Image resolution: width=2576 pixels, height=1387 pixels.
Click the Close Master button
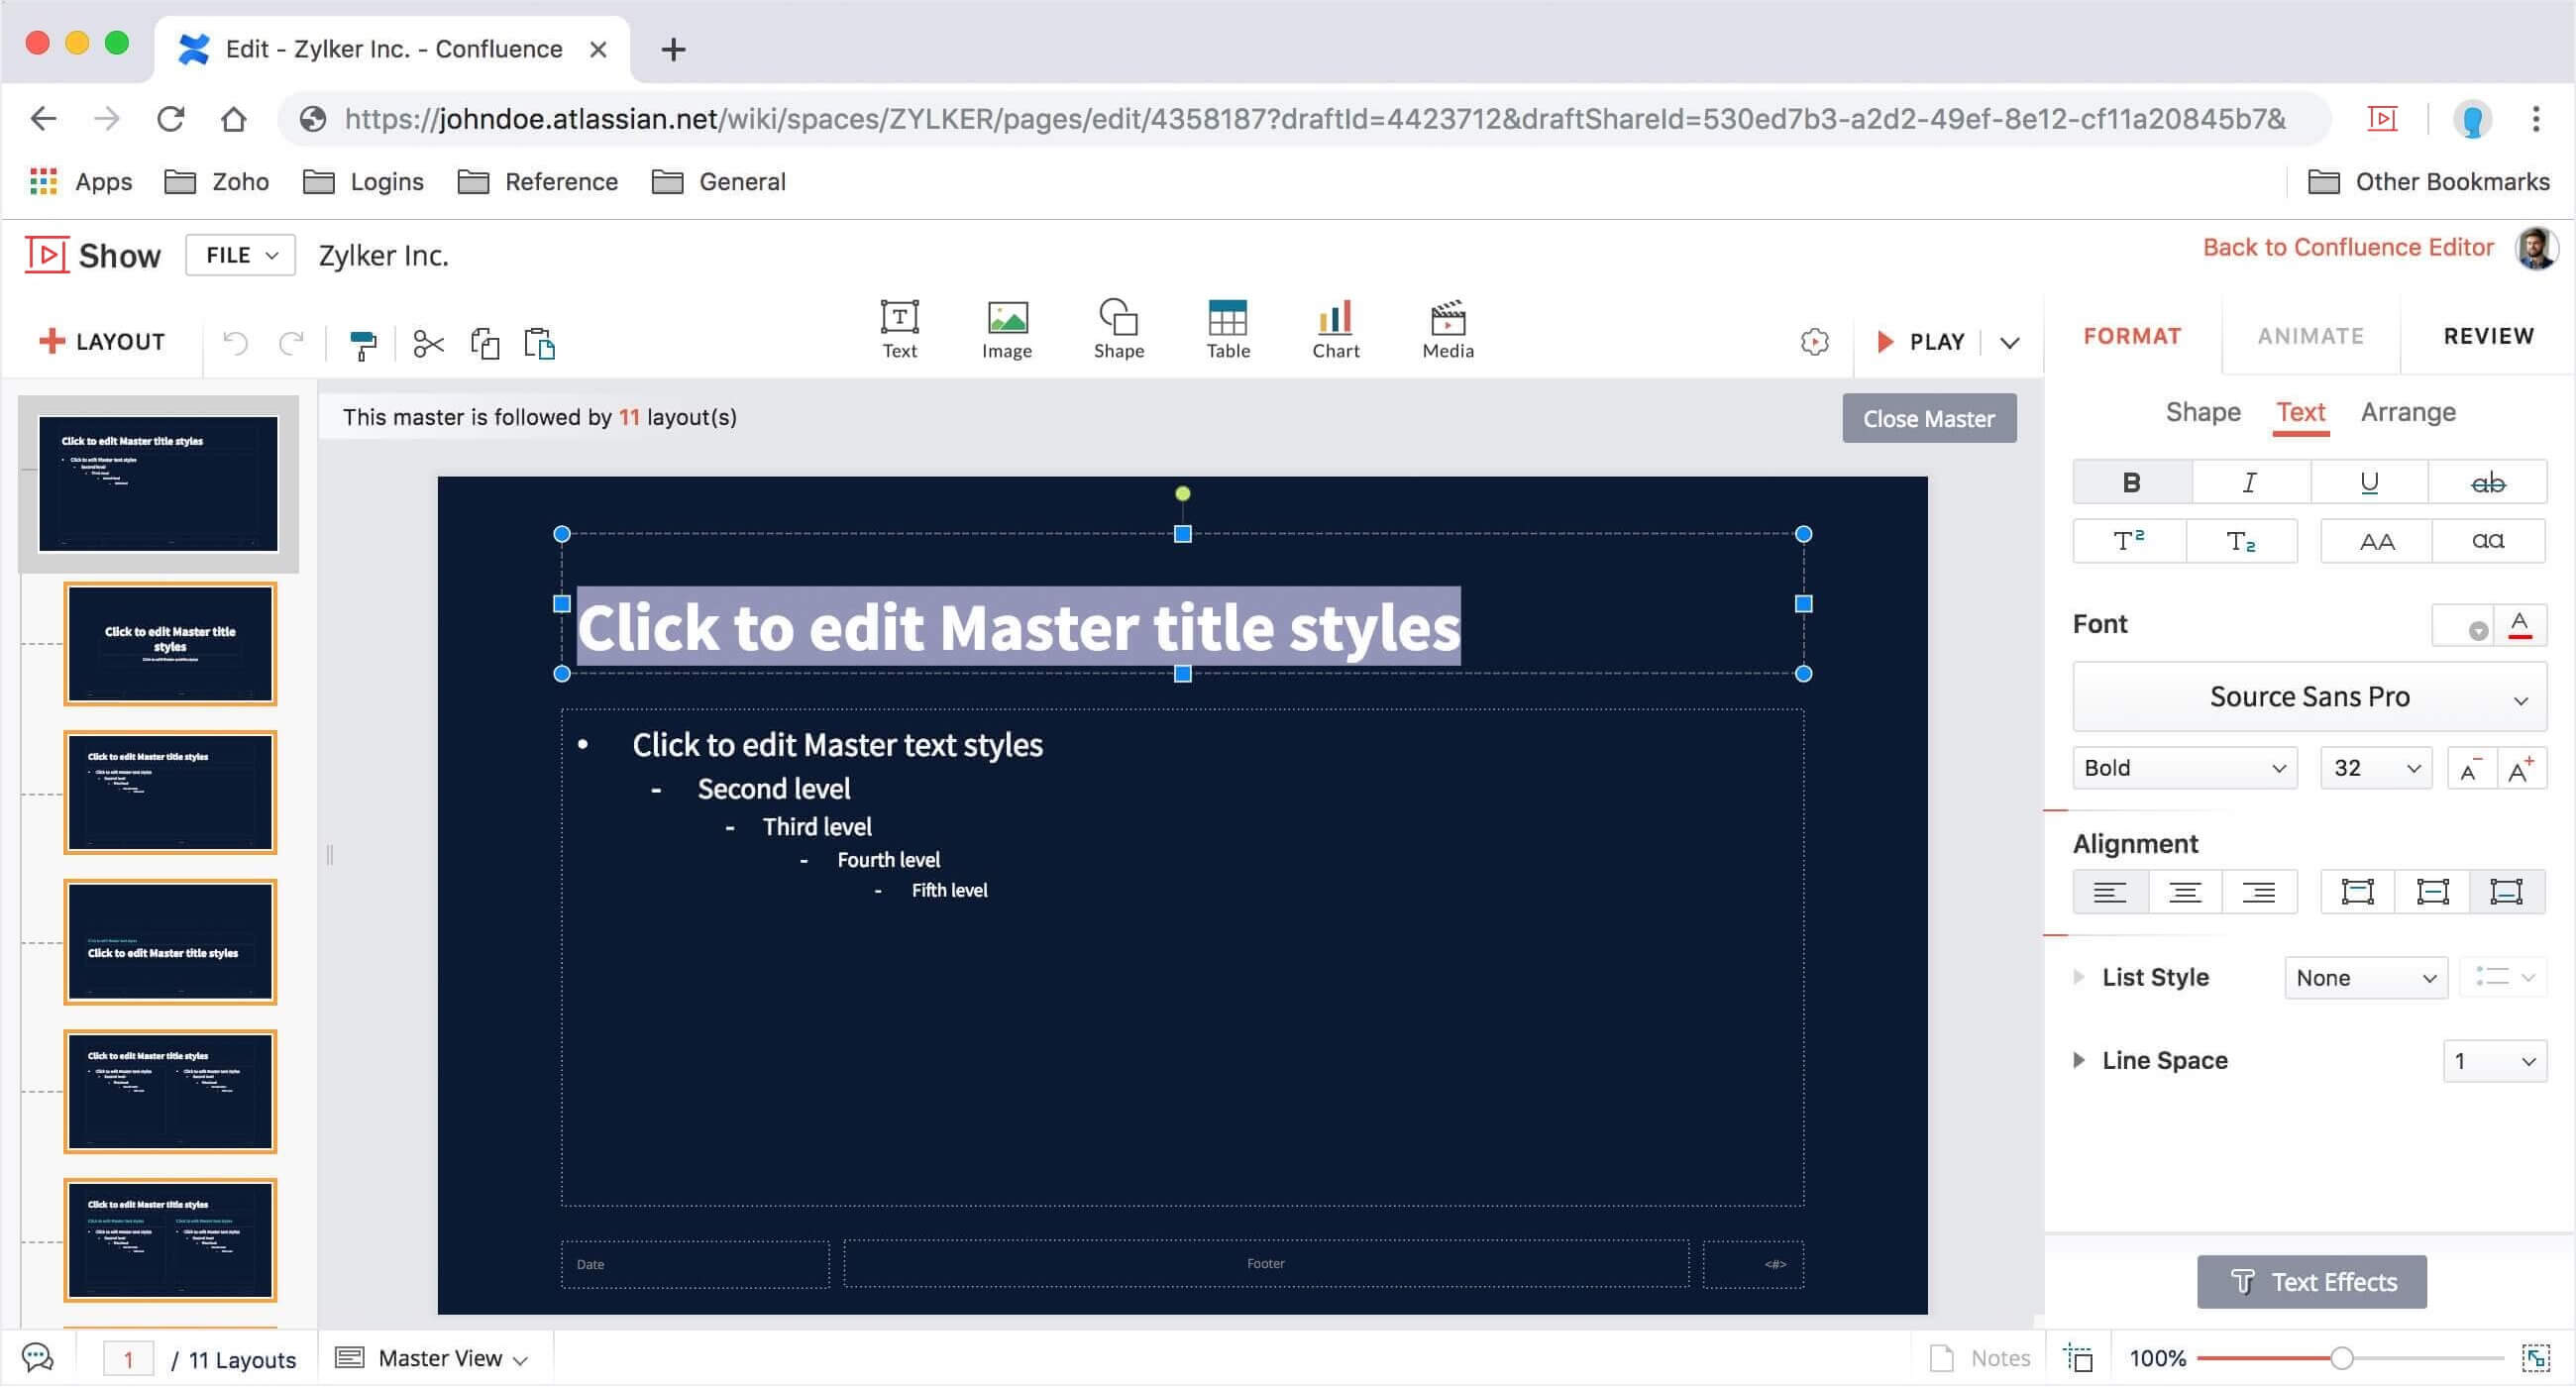[x=1928, y=419]
